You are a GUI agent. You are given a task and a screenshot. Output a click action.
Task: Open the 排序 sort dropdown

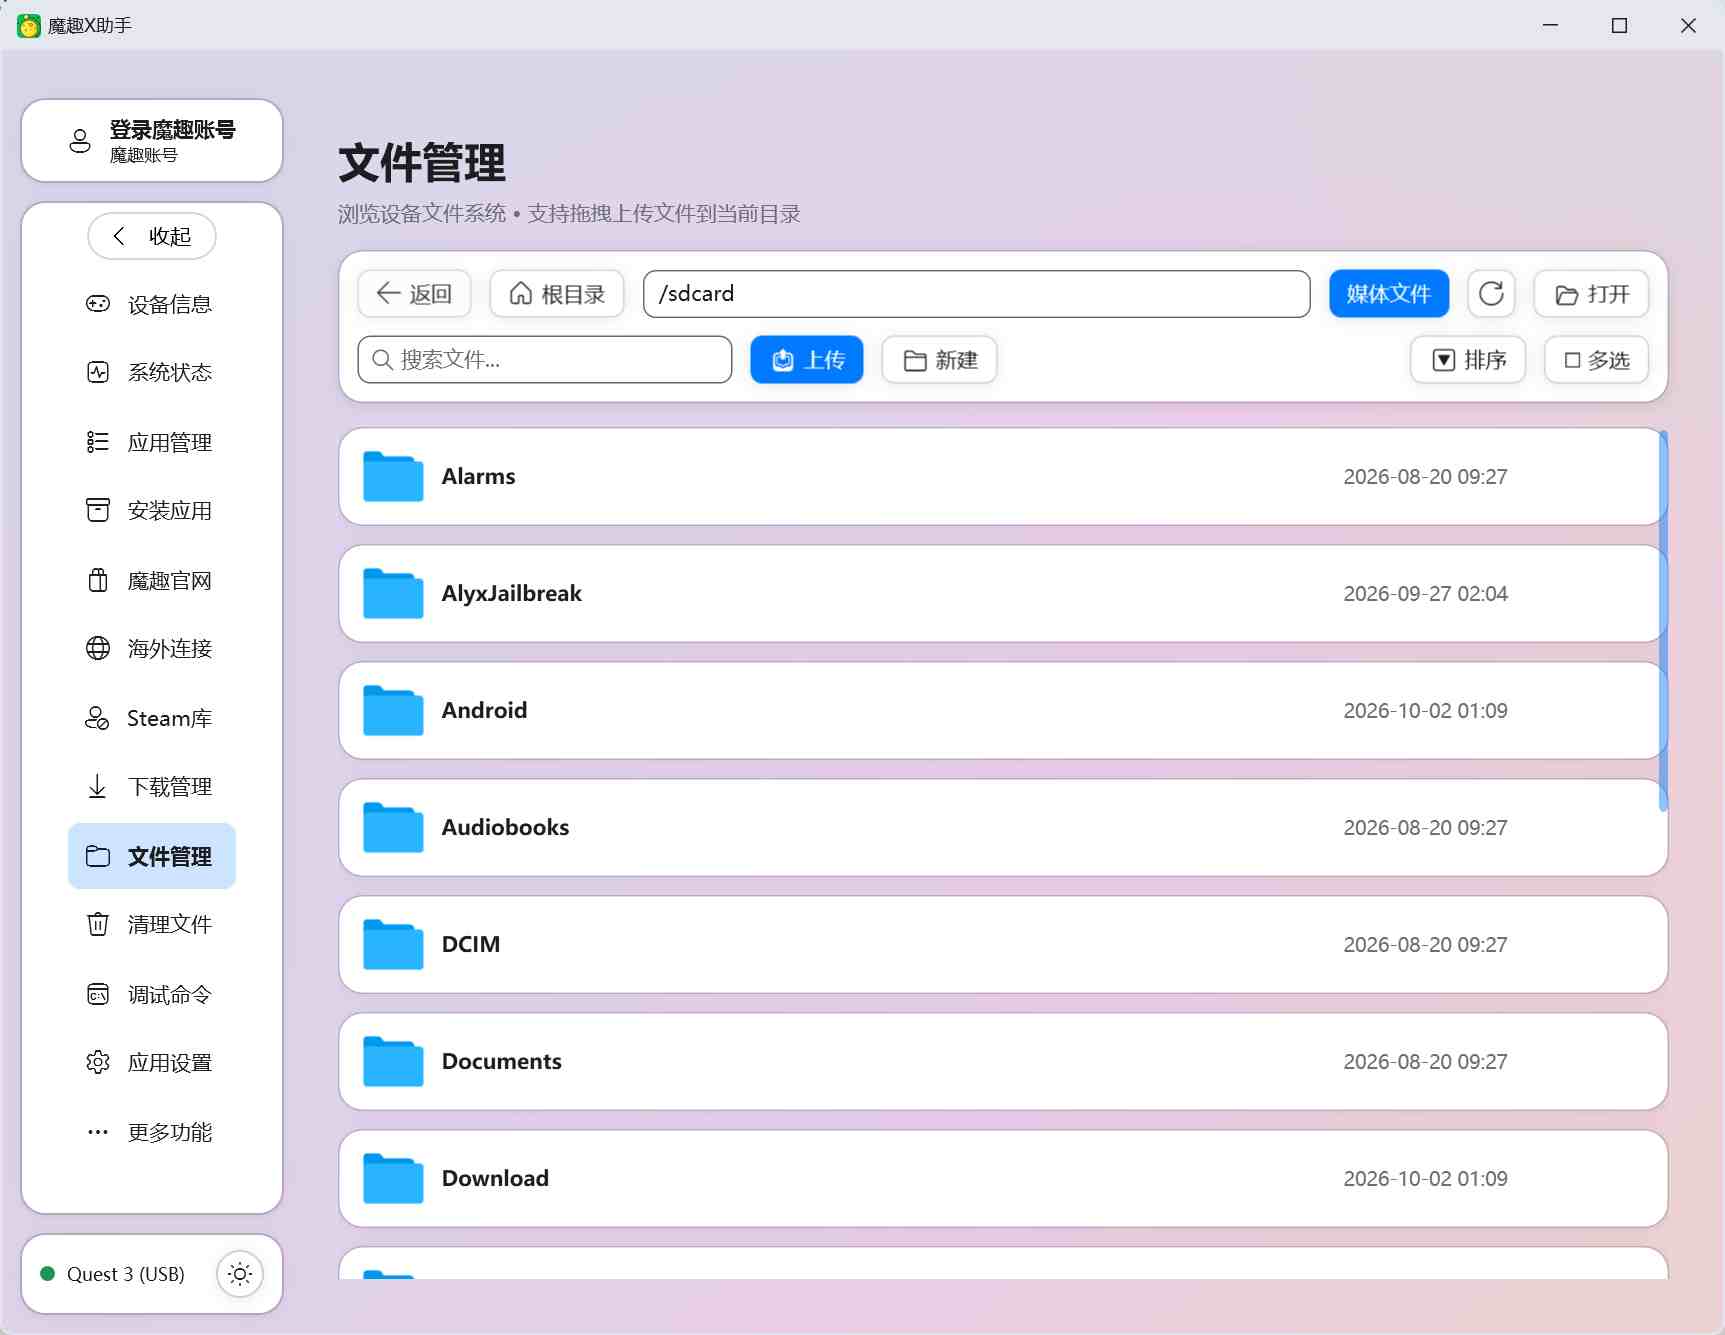click(1468, 360)
